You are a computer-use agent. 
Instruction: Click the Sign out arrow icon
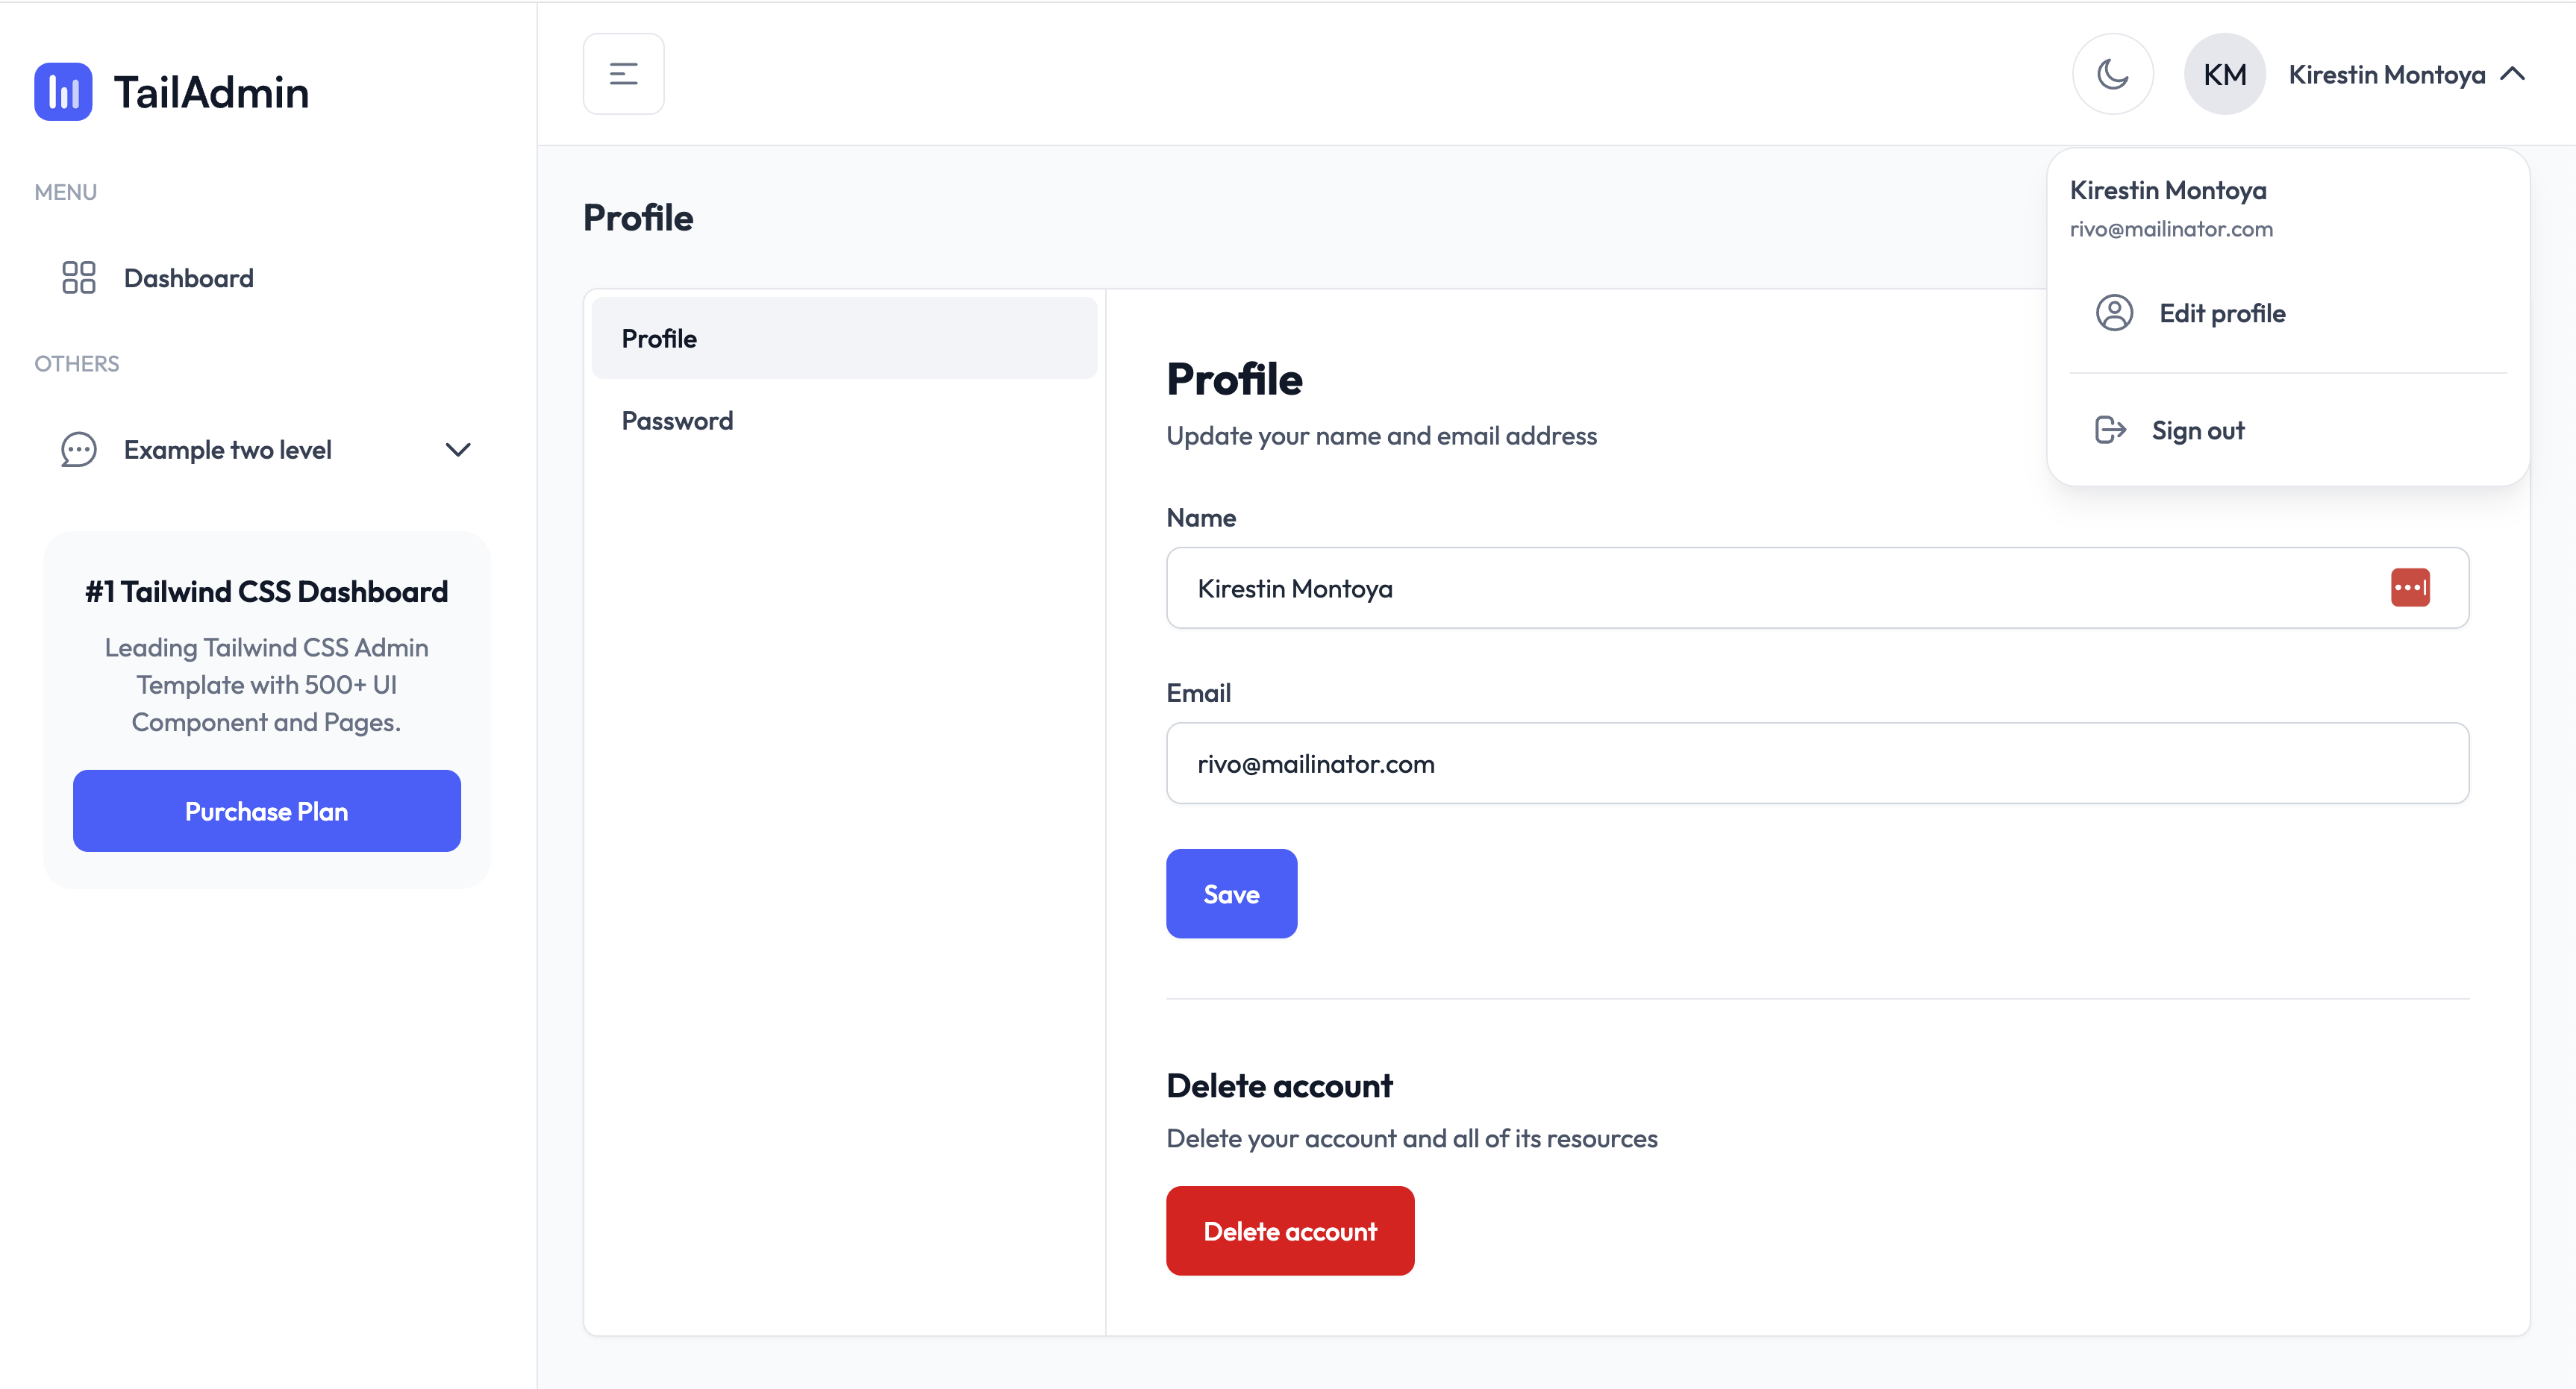tap(2110, 430)
